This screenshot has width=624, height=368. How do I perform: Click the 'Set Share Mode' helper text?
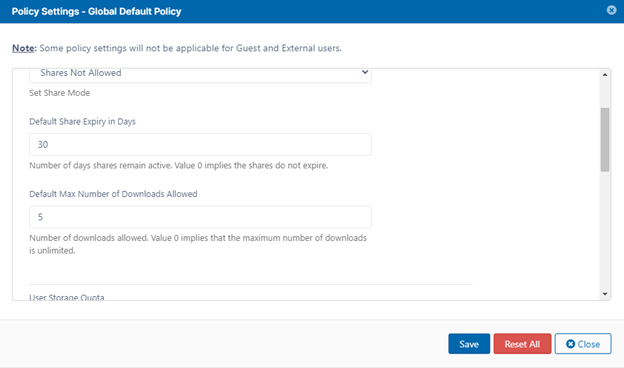click(x=59, y=93)
